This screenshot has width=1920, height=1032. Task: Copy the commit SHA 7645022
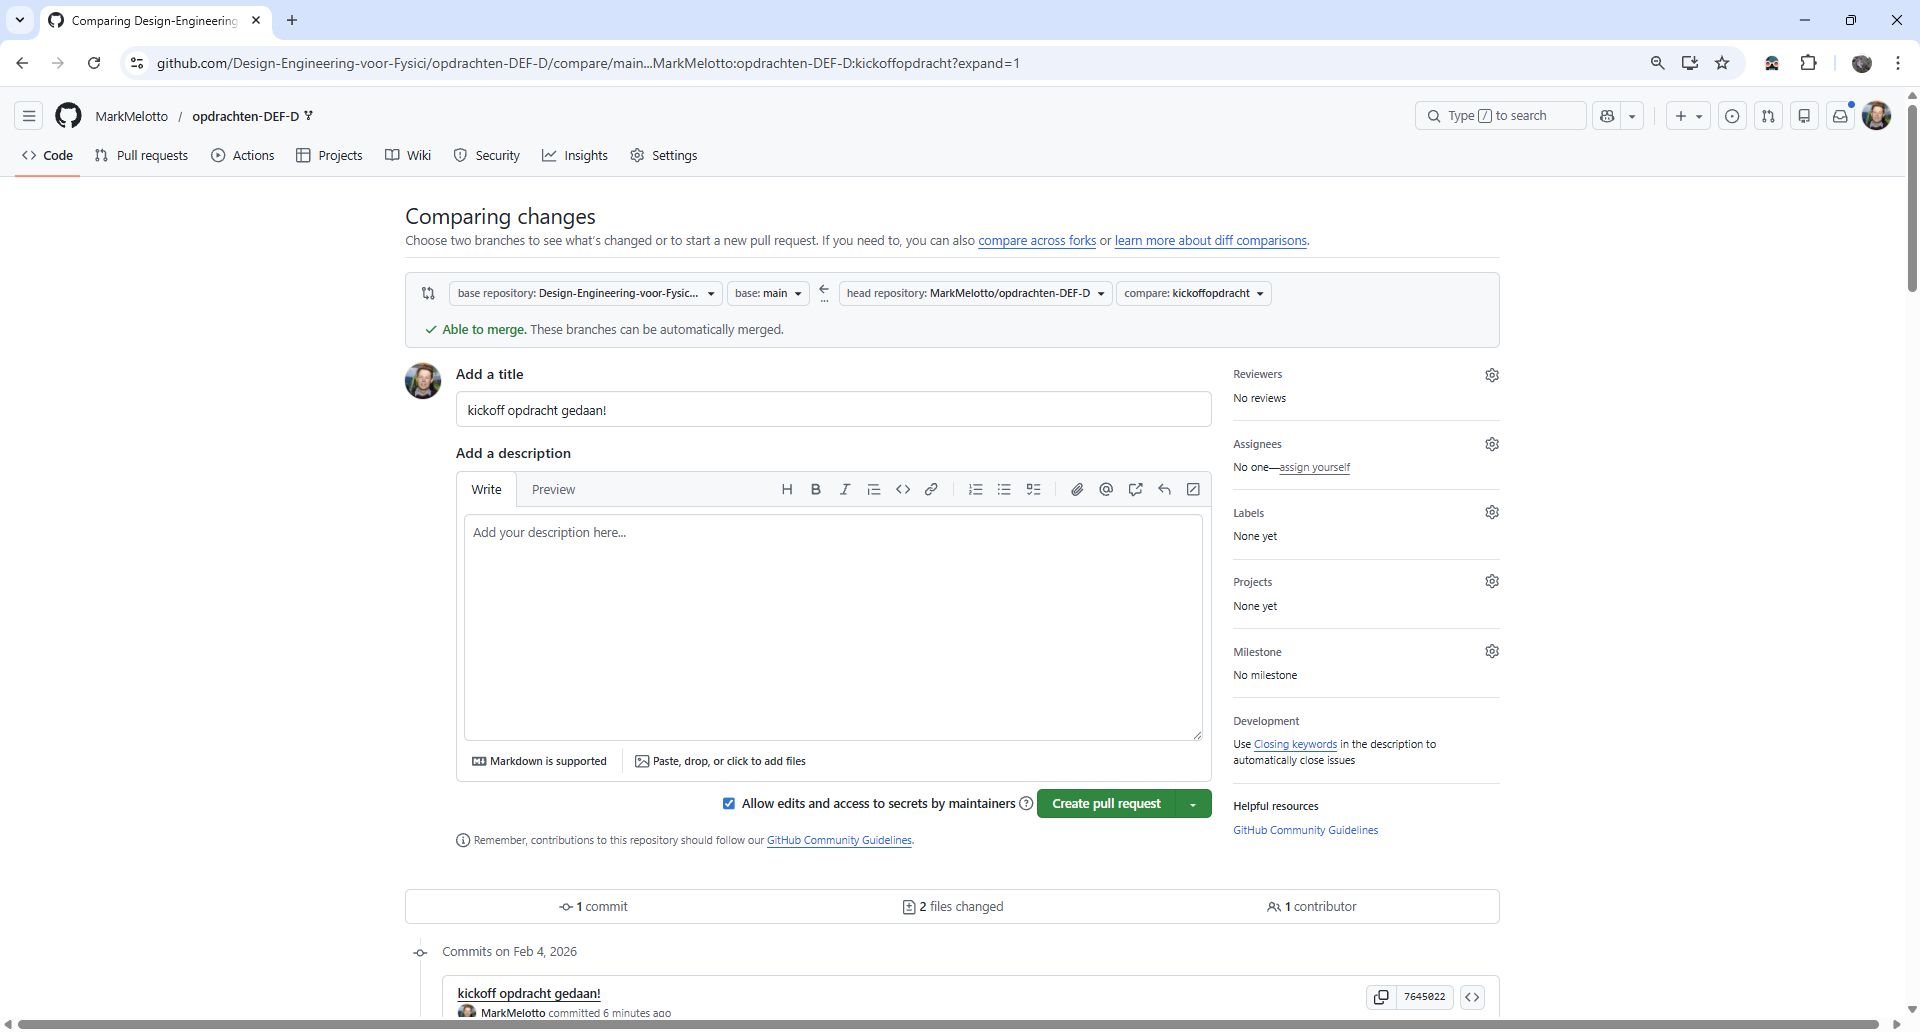pyautogui.click(x=1381, y=996)
